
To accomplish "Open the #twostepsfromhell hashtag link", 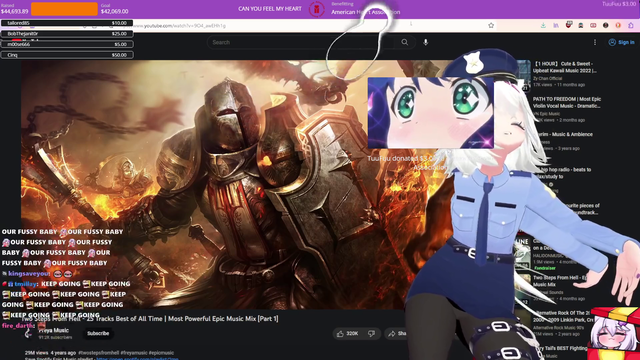I will coord(99,353).
